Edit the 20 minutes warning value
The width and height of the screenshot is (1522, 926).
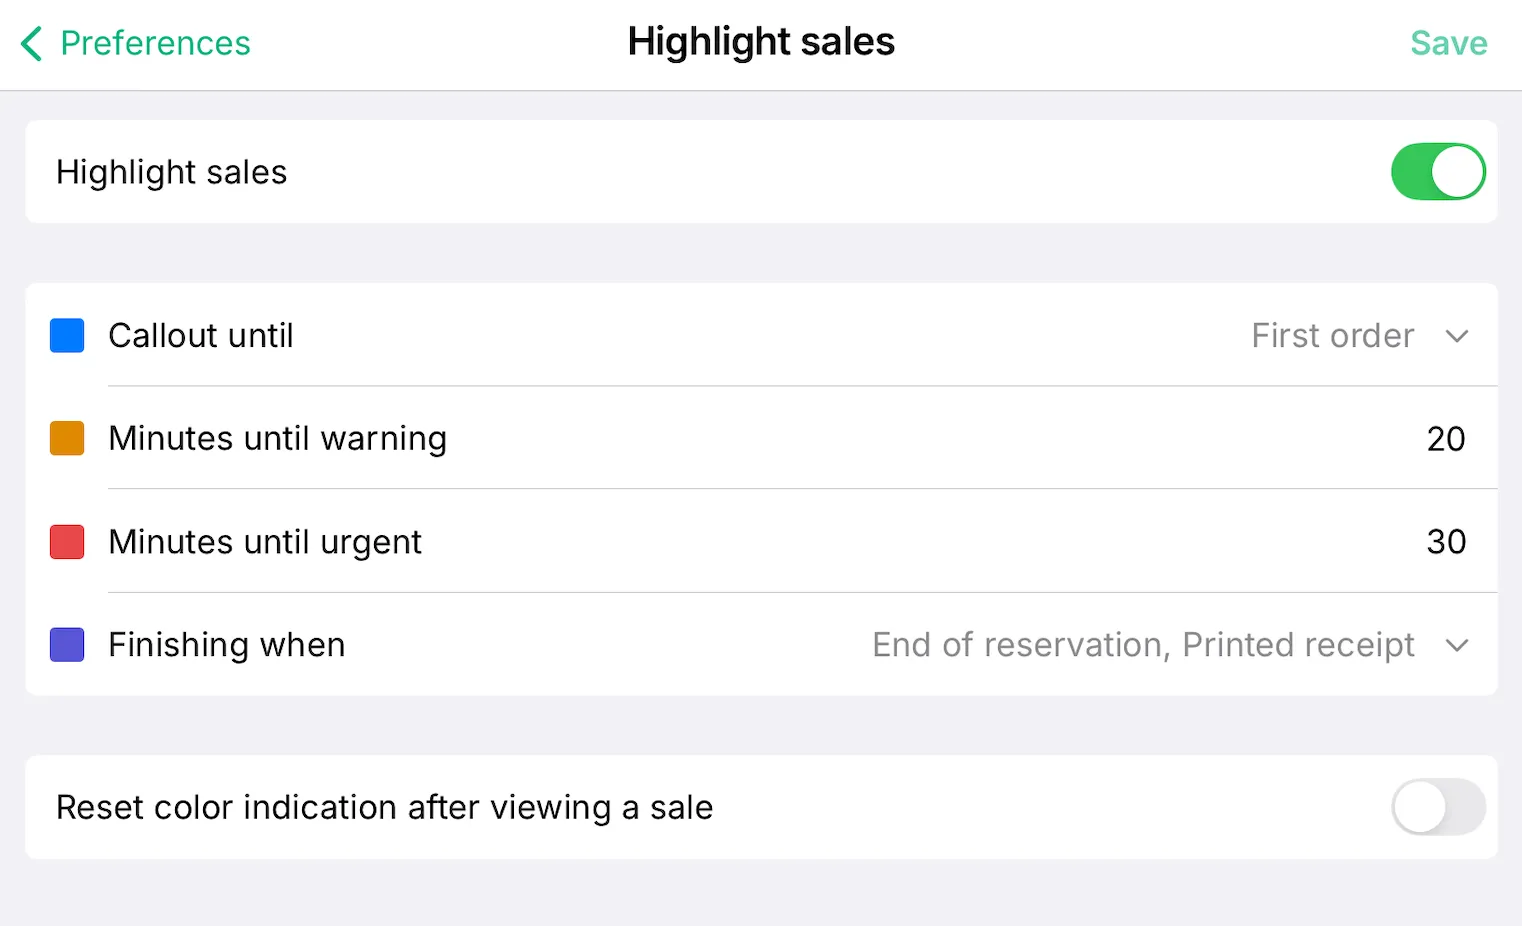pos(1445,439)
